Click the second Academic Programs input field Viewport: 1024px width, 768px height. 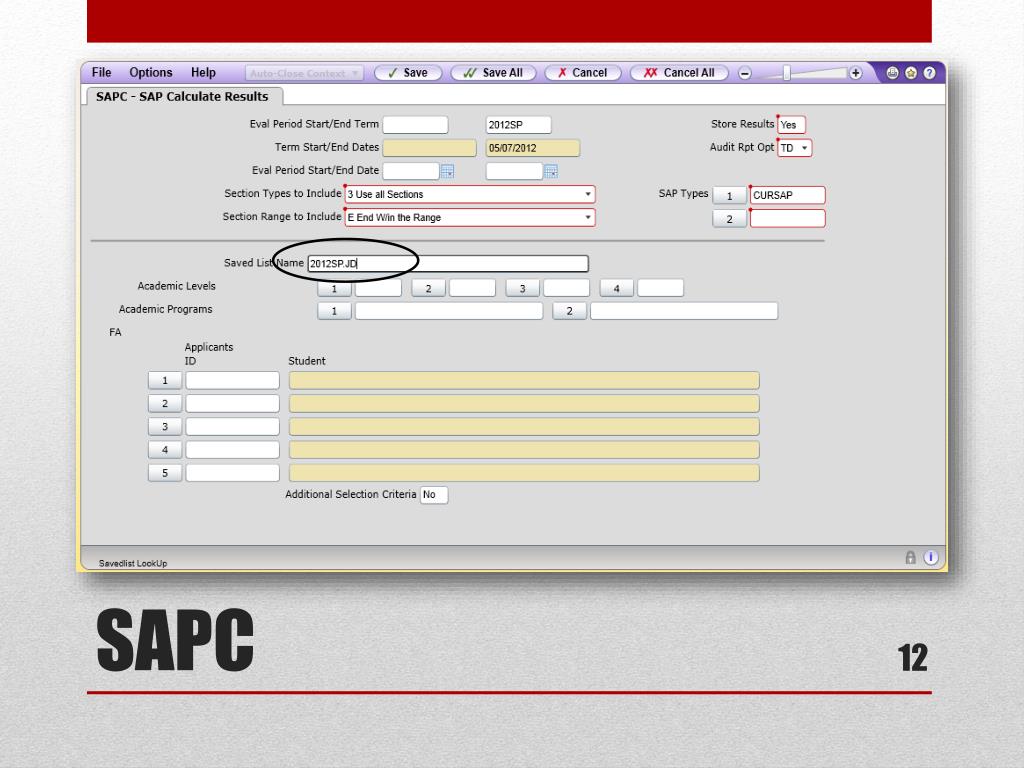[x=684, y=311]
